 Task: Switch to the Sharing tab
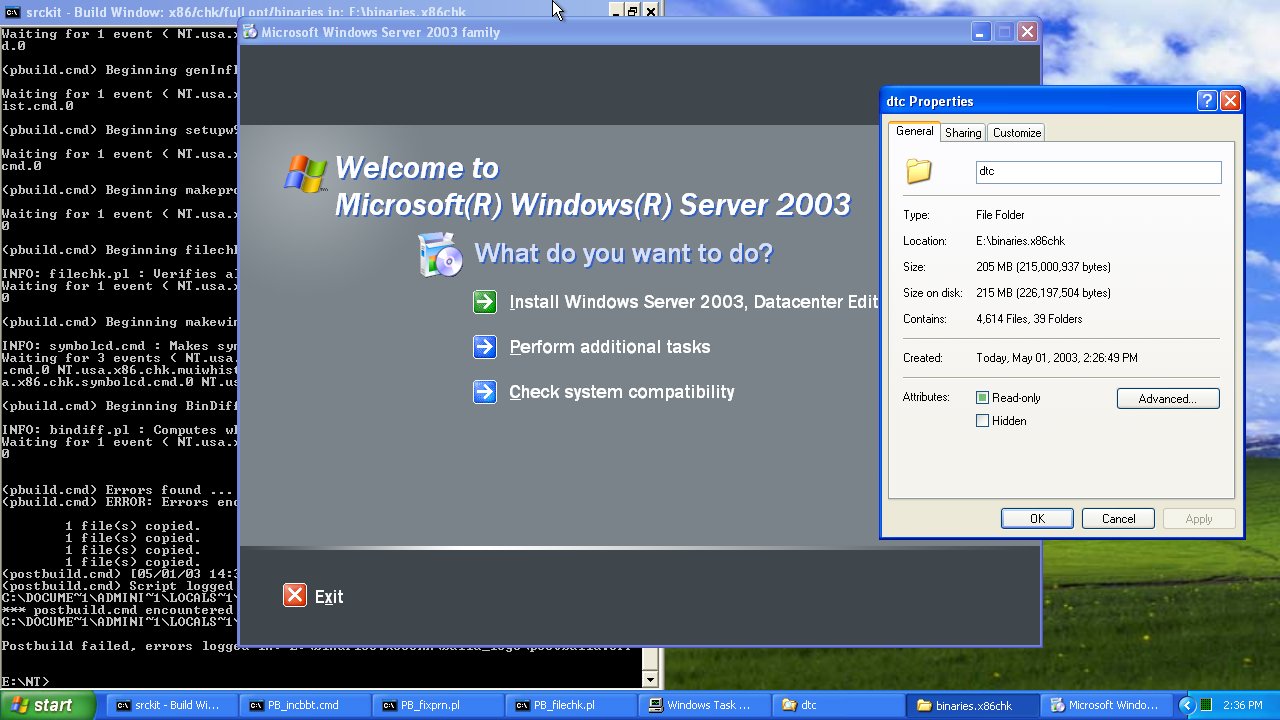pyautogui.click(x=963, y=133)
